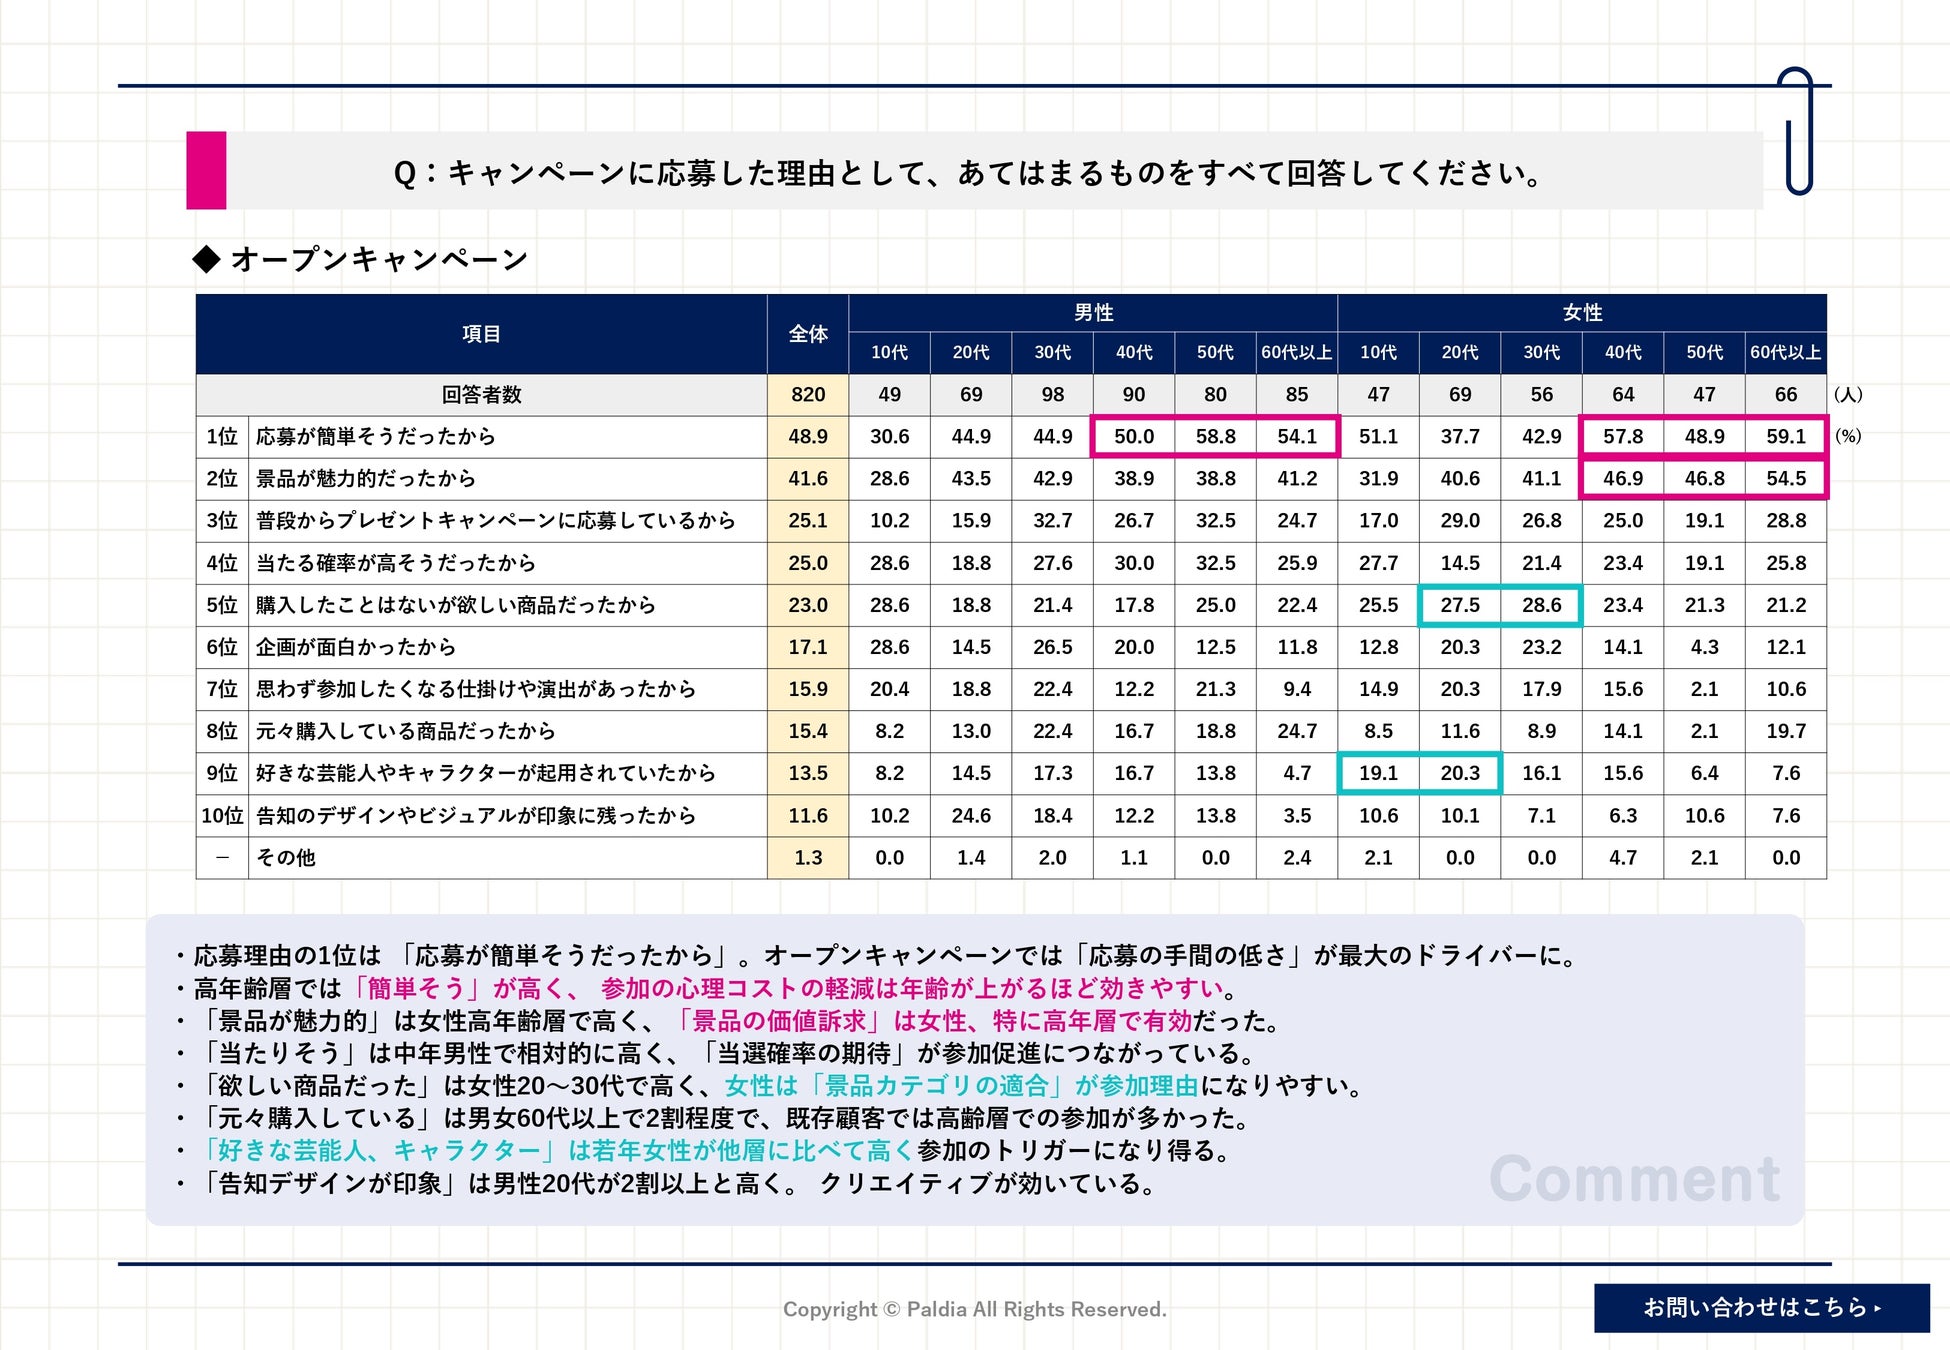1950x1350 pixels.
Task: Click row label 企画が面白かったから
Action: (356, 647)
